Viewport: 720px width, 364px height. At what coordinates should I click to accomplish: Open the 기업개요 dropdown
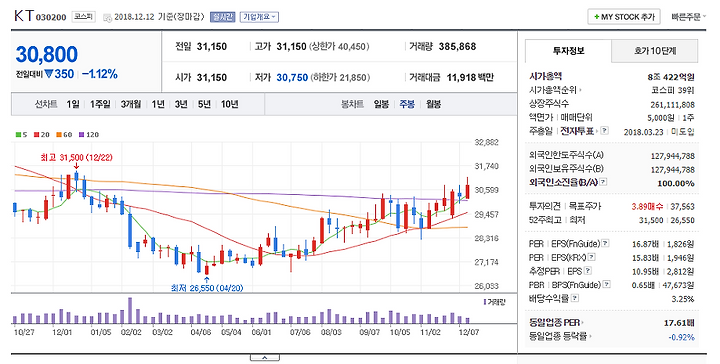click(259, 17)
